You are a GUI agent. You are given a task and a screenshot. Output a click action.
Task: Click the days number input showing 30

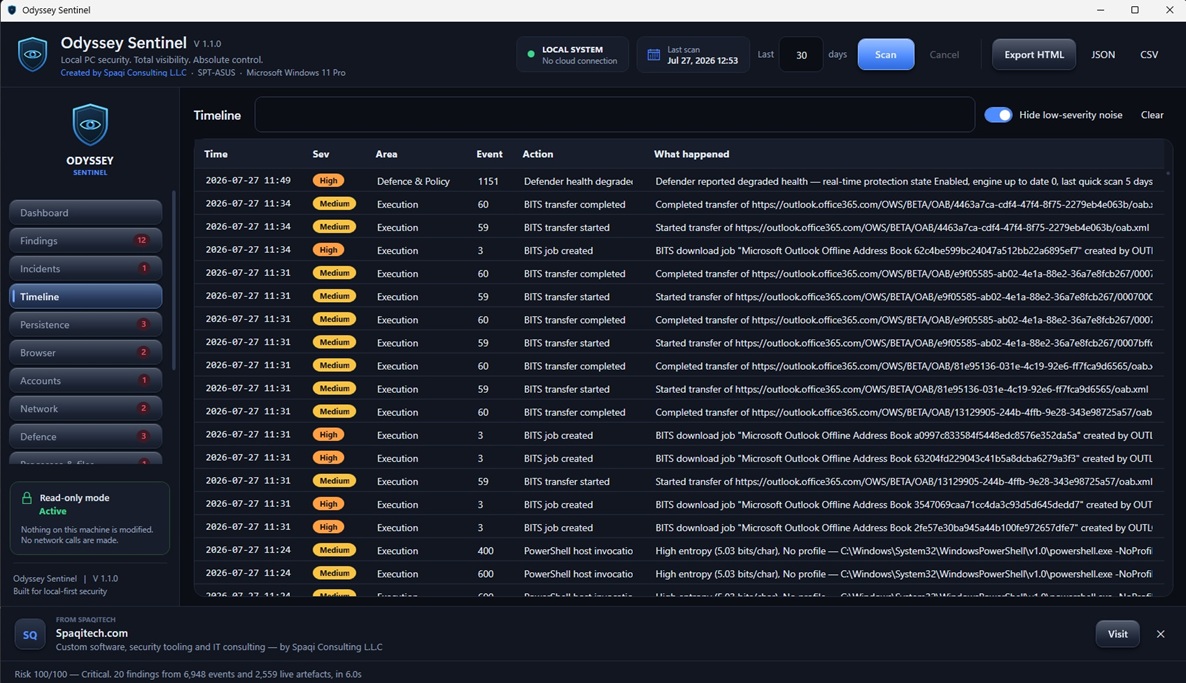pyautogui.click(x=801, y=54)
